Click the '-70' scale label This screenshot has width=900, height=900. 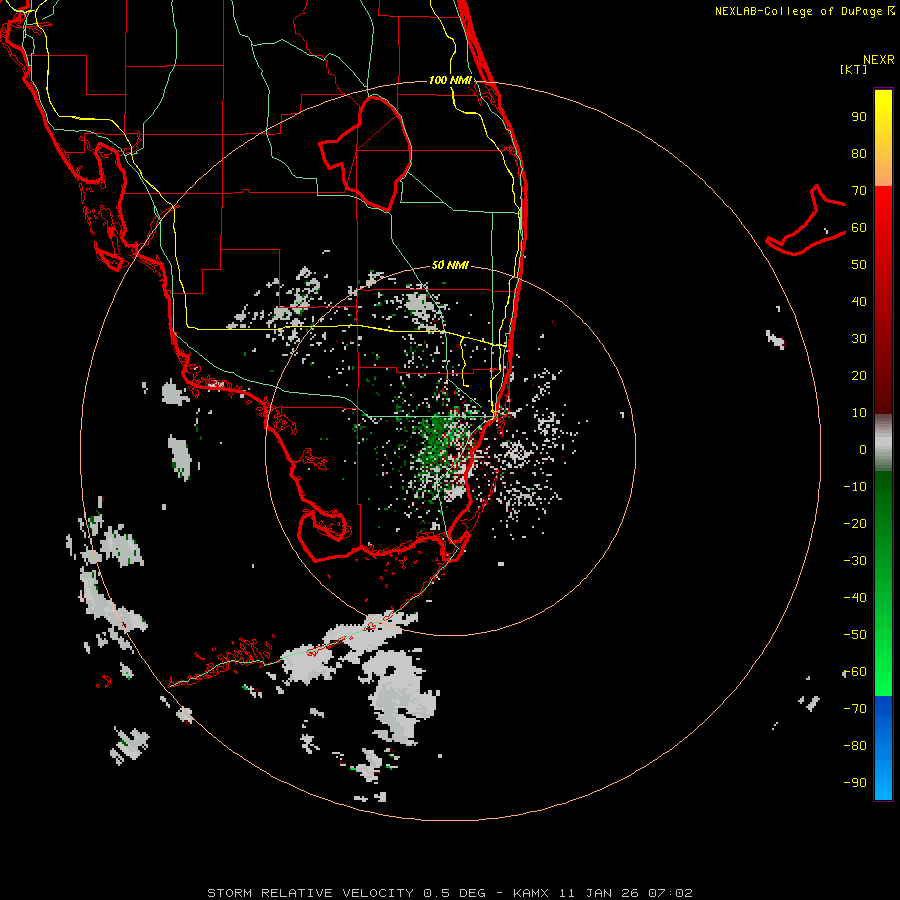coord(855,709)
